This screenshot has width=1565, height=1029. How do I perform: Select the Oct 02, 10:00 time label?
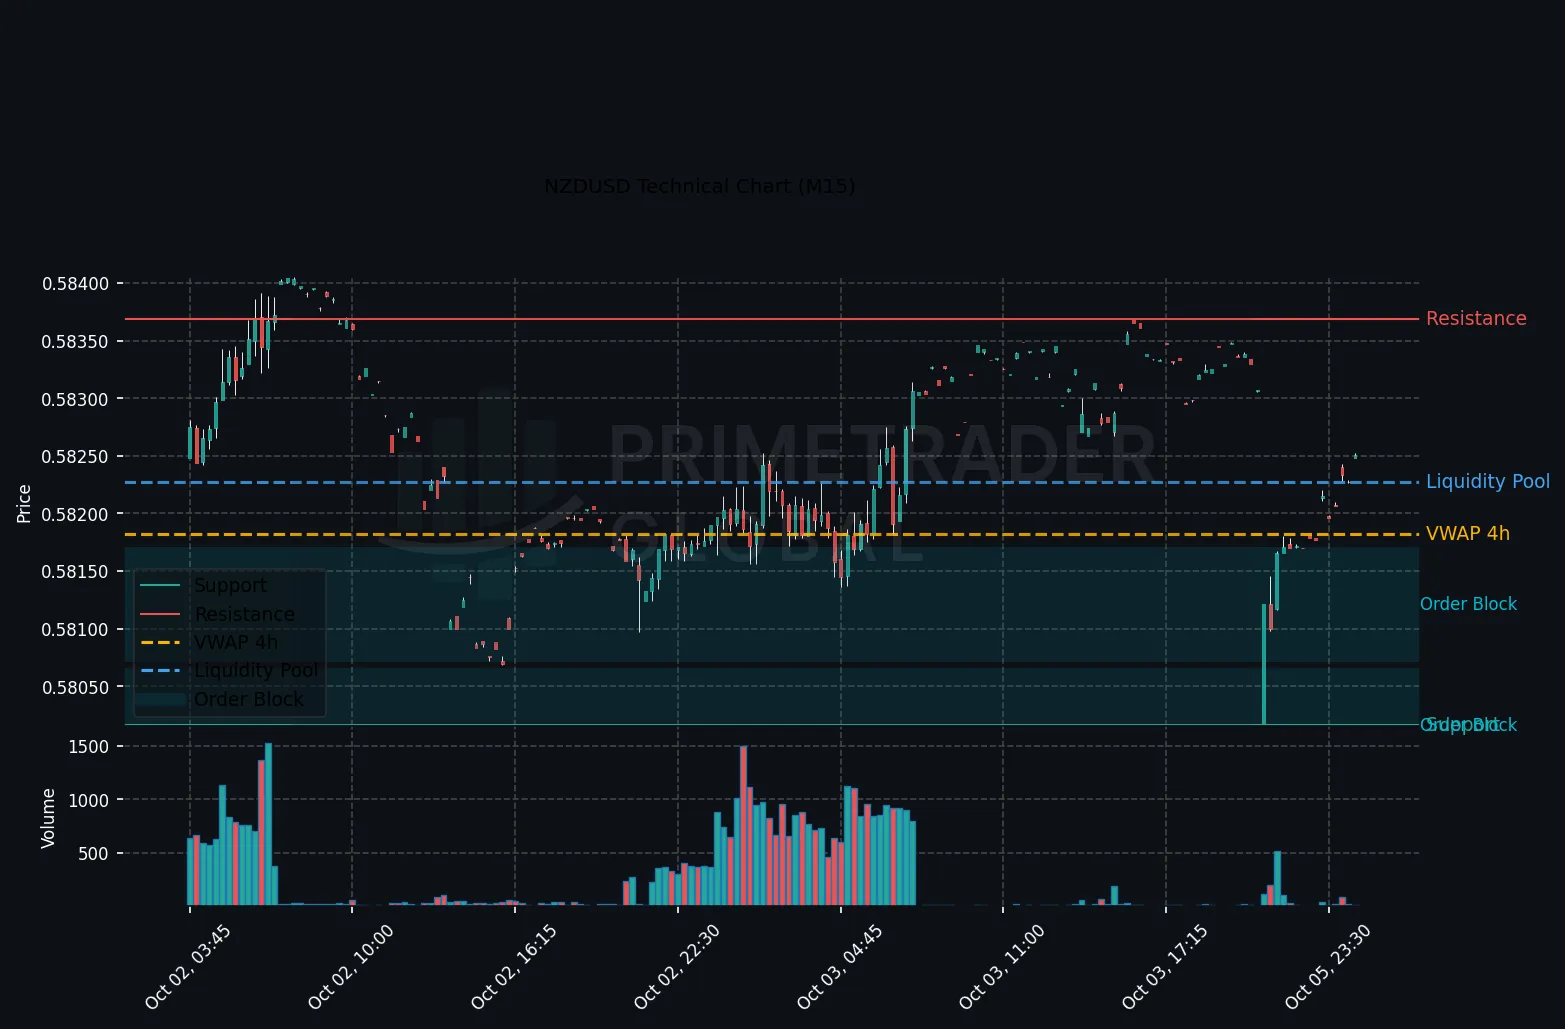coord(351,967)
